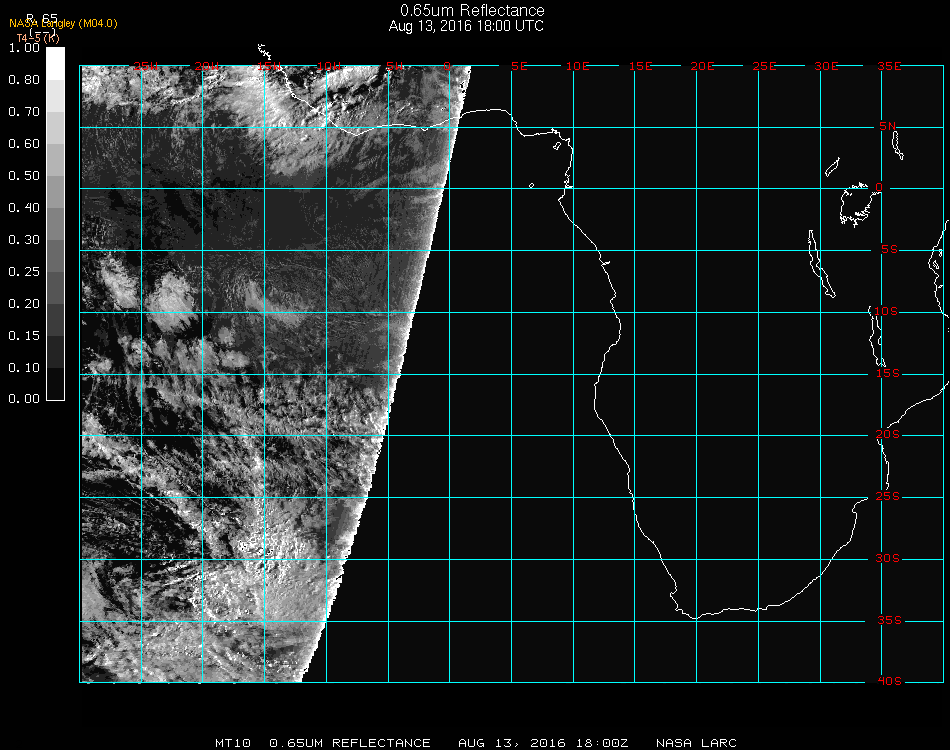Click the 40S latitude label
Screen dimensions: 950x750
point(890,682)
